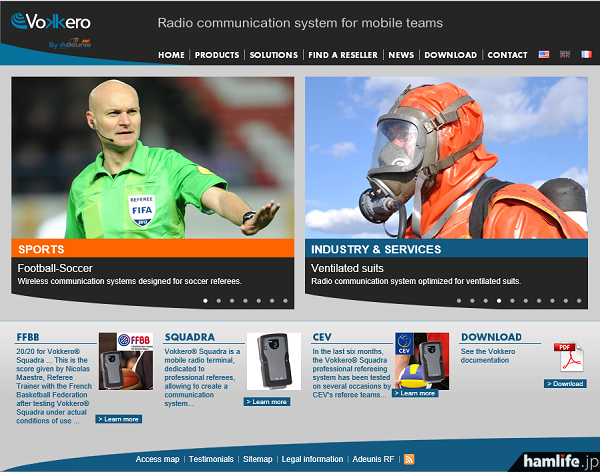600x472 pixels.
Task: Open the Testimonials footer link
Action: click(211, 459)
